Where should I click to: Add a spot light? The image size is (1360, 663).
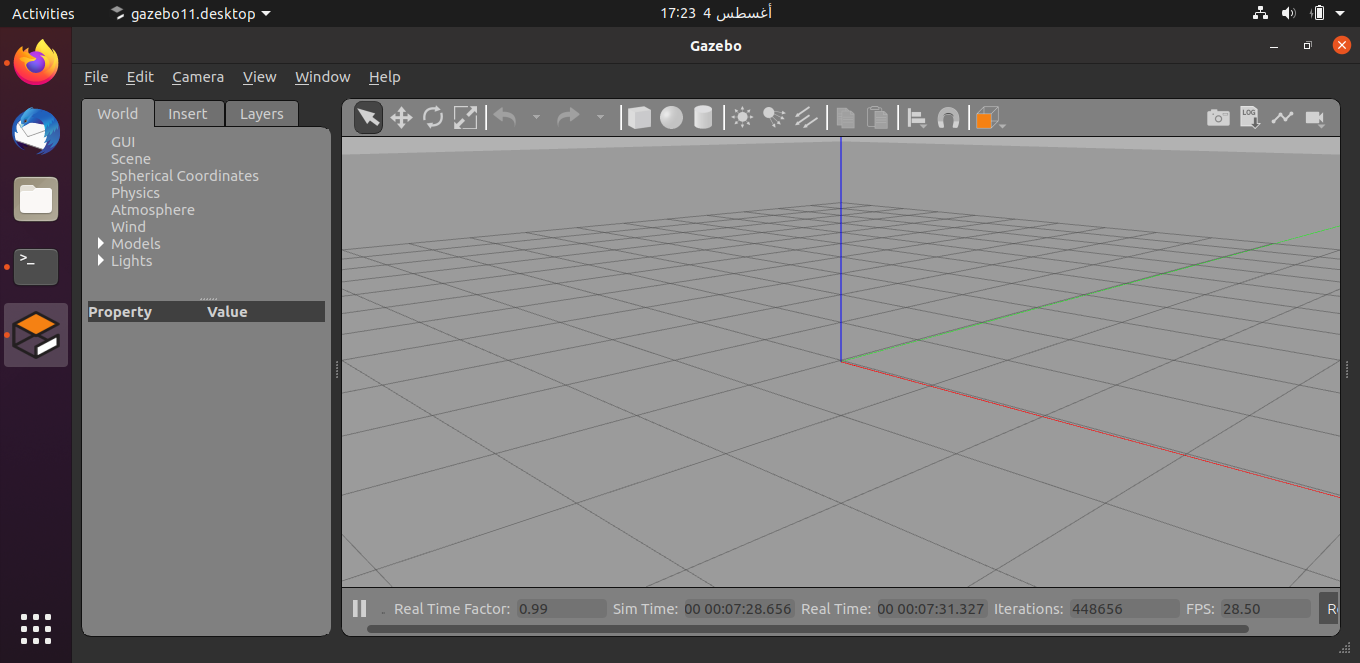click(x=774, y=118)
